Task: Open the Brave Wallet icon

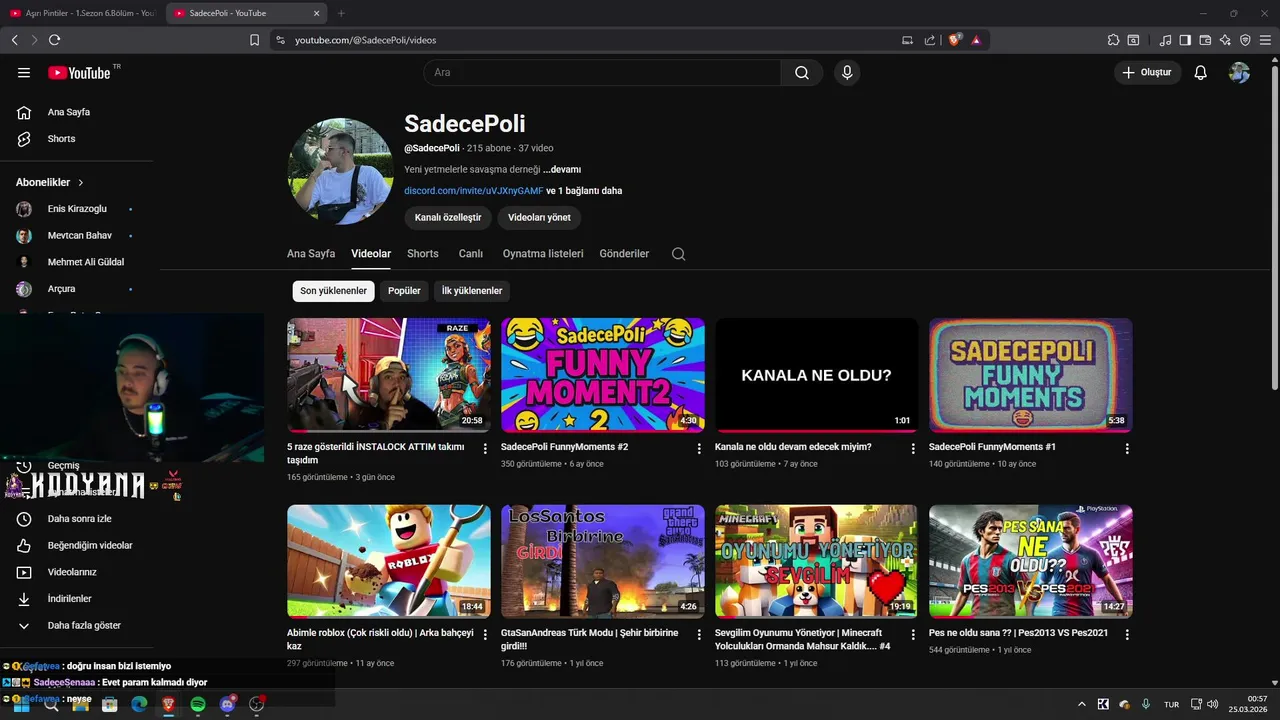Action: 1205,40
